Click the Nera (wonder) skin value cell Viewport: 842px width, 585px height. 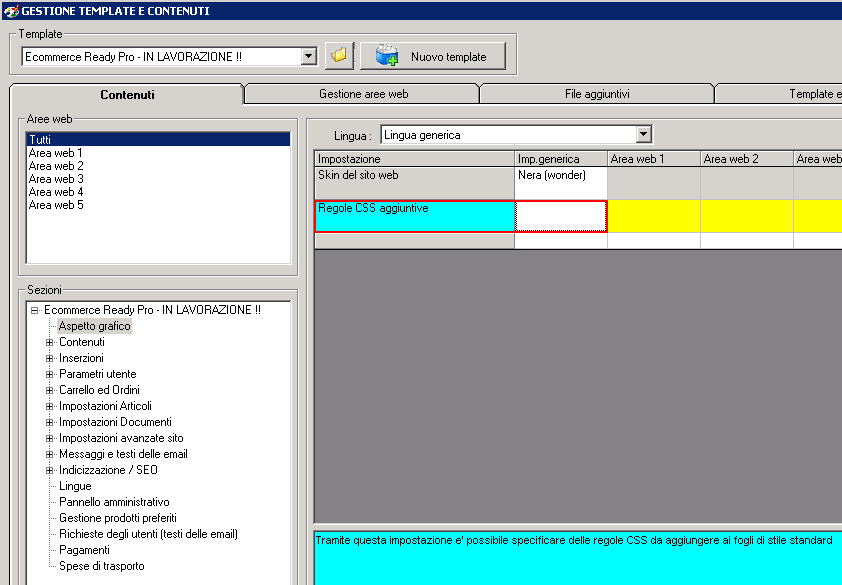pos(561,183)
